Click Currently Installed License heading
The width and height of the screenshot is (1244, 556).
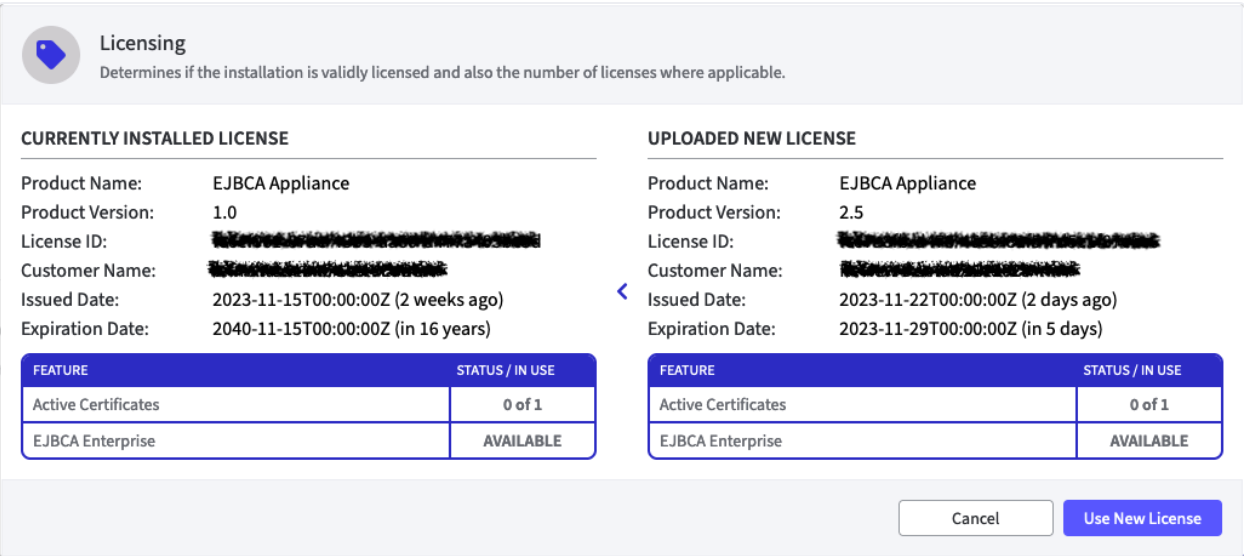pos(155,138)
